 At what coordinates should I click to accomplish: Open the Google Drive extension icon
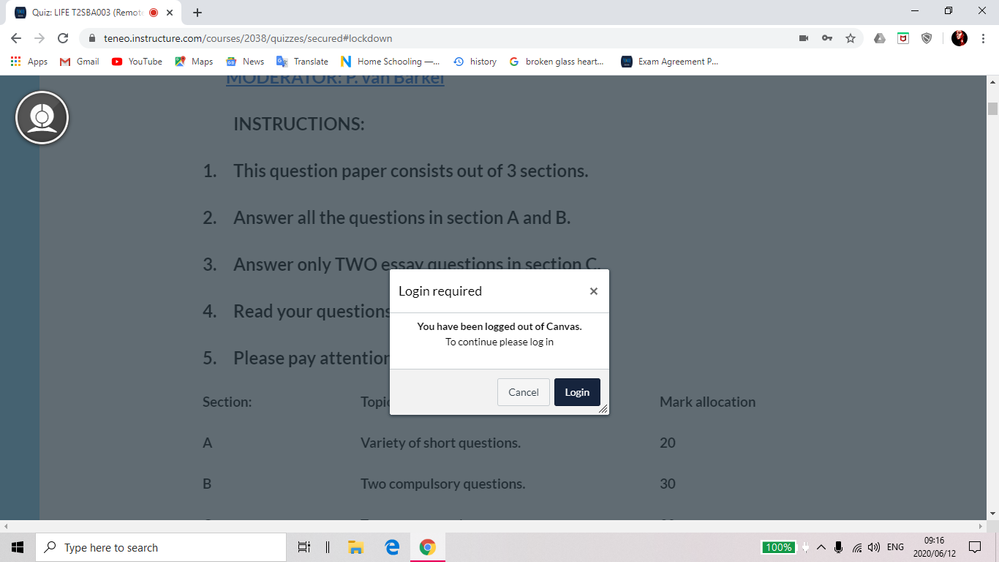(879, 38)
